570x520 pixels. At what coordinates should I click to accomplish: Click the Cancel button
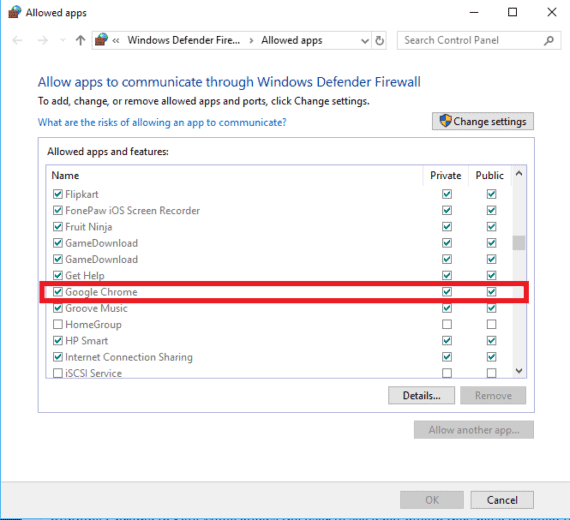click(x=502, y=500)
